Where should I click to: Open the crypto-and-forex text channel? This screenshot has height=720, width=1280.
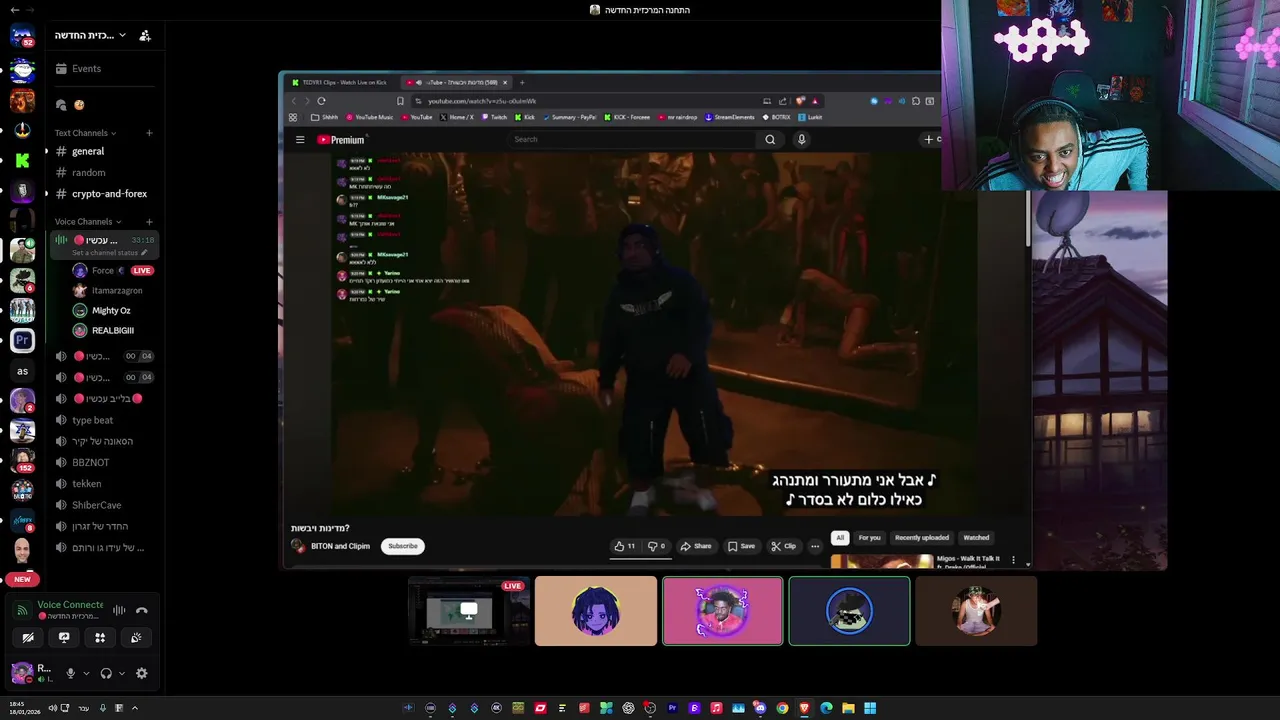tap(104, 194)
